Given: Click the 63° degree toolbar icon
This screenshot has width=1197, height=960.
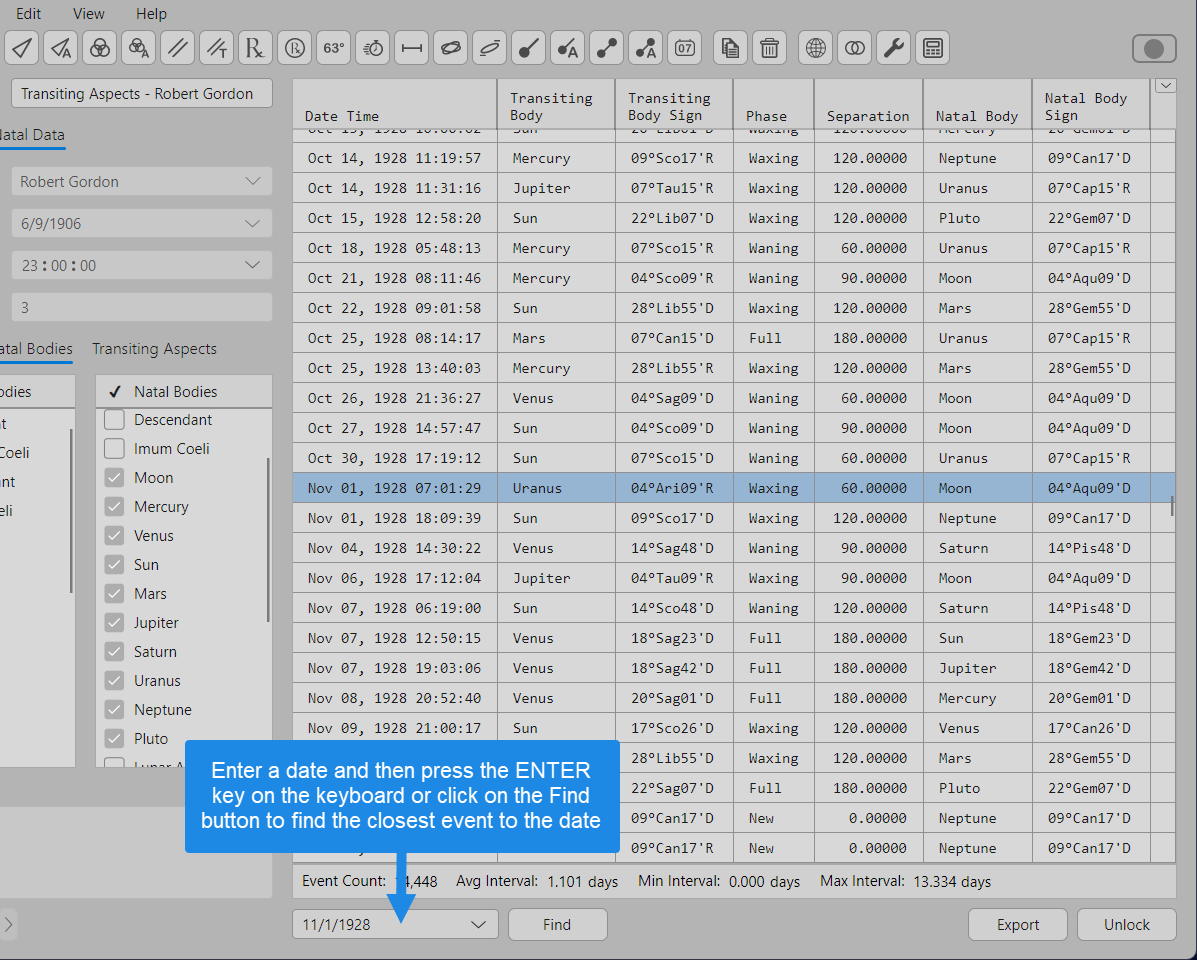Looking at the screenshot, I should (x=333, y=47).
